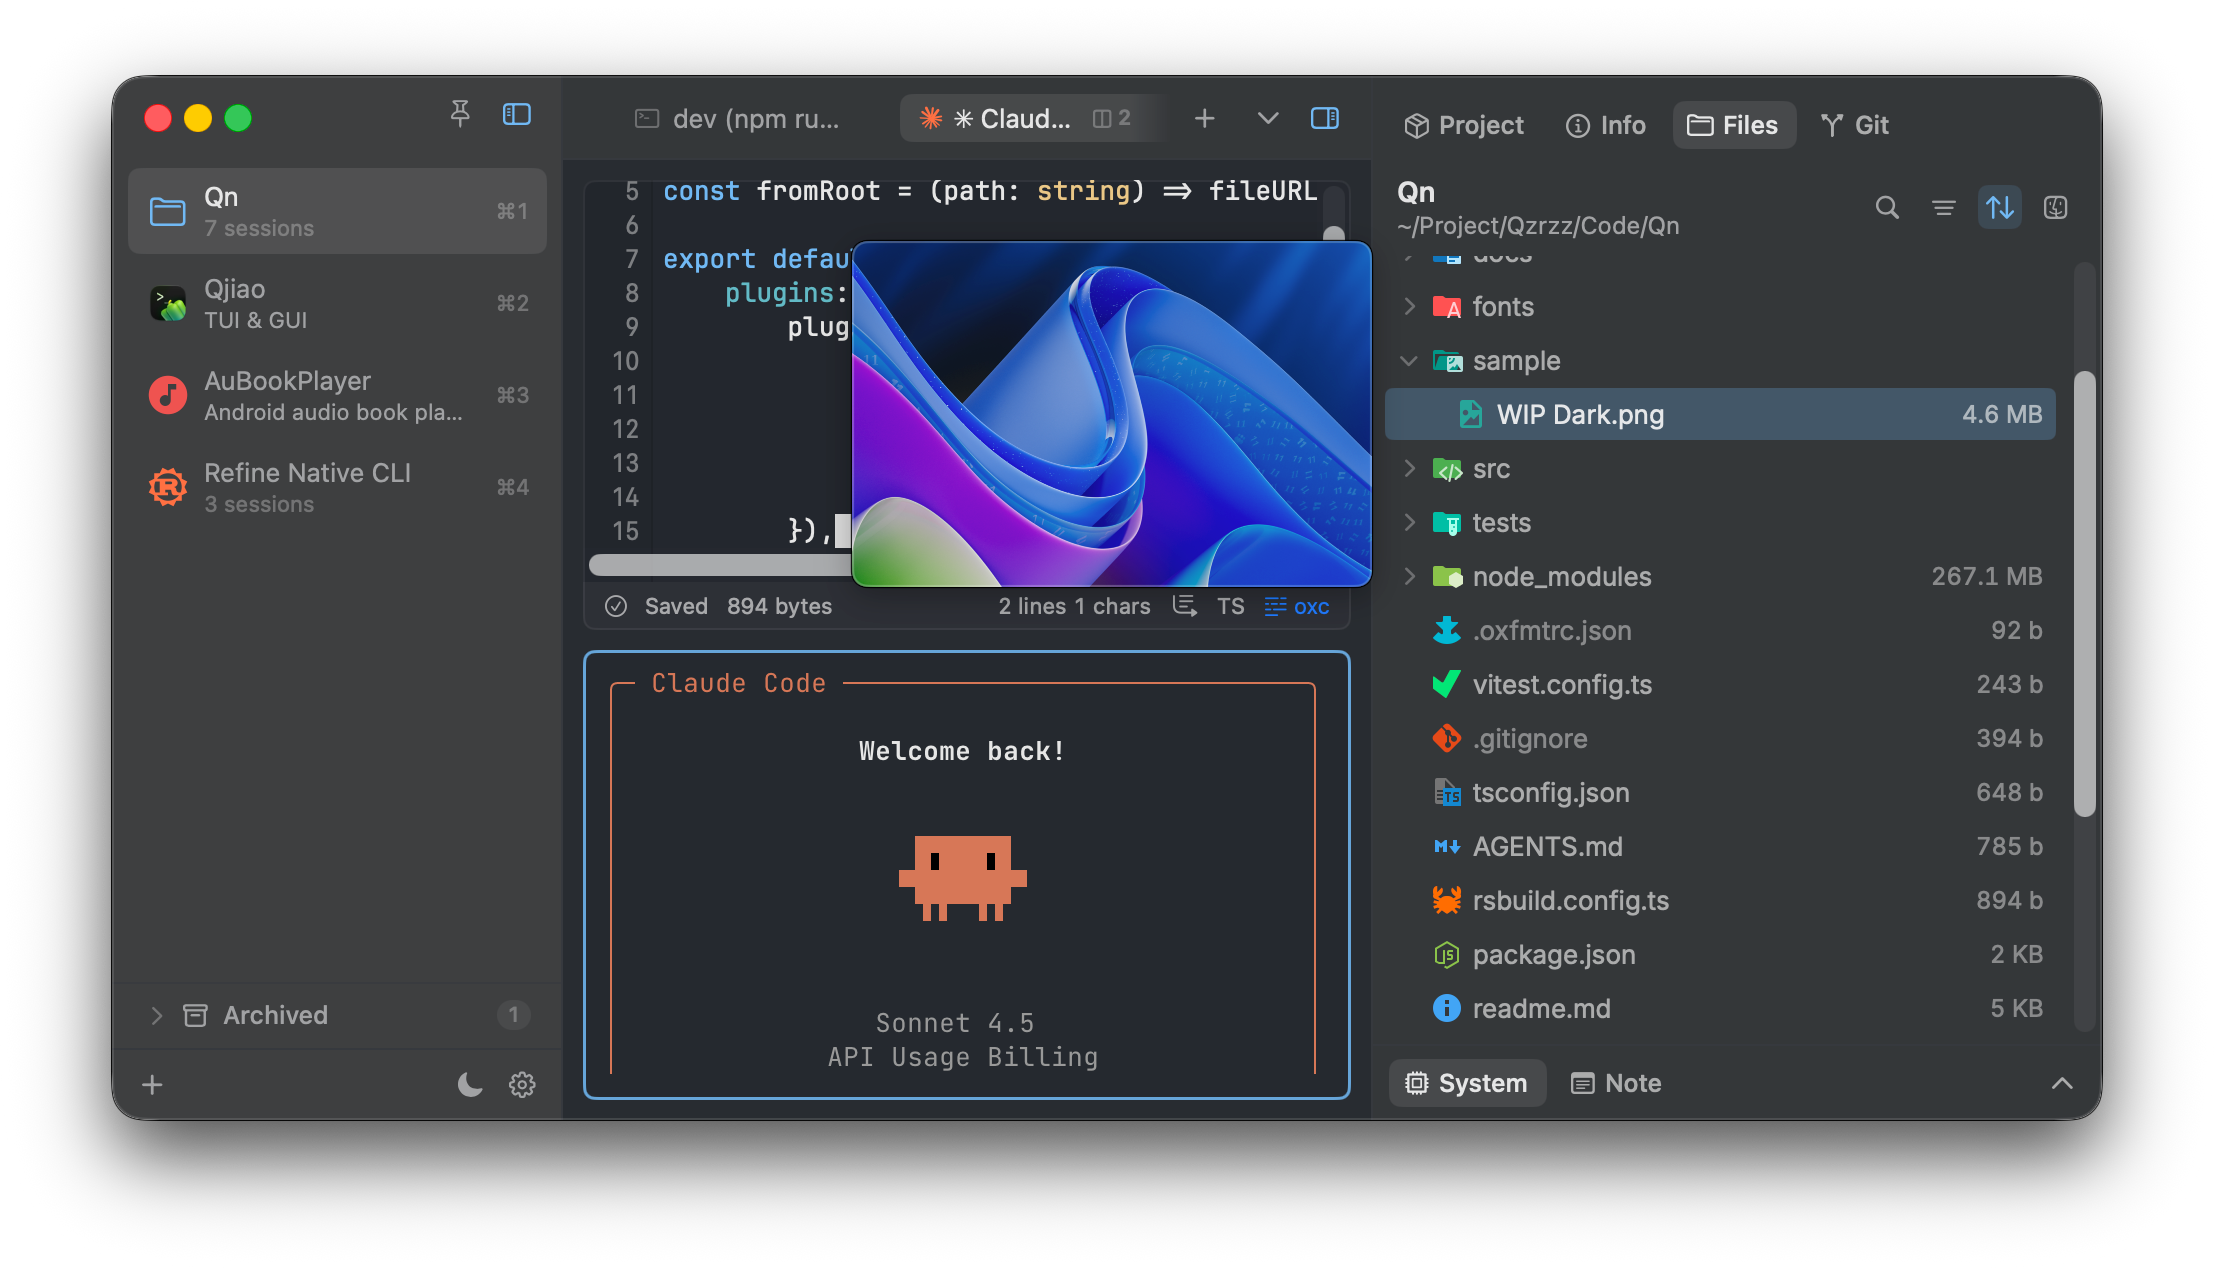
Task: Click the WIP Dark.png image preview
Action: pyautogui.click(x=1111, y=414)
